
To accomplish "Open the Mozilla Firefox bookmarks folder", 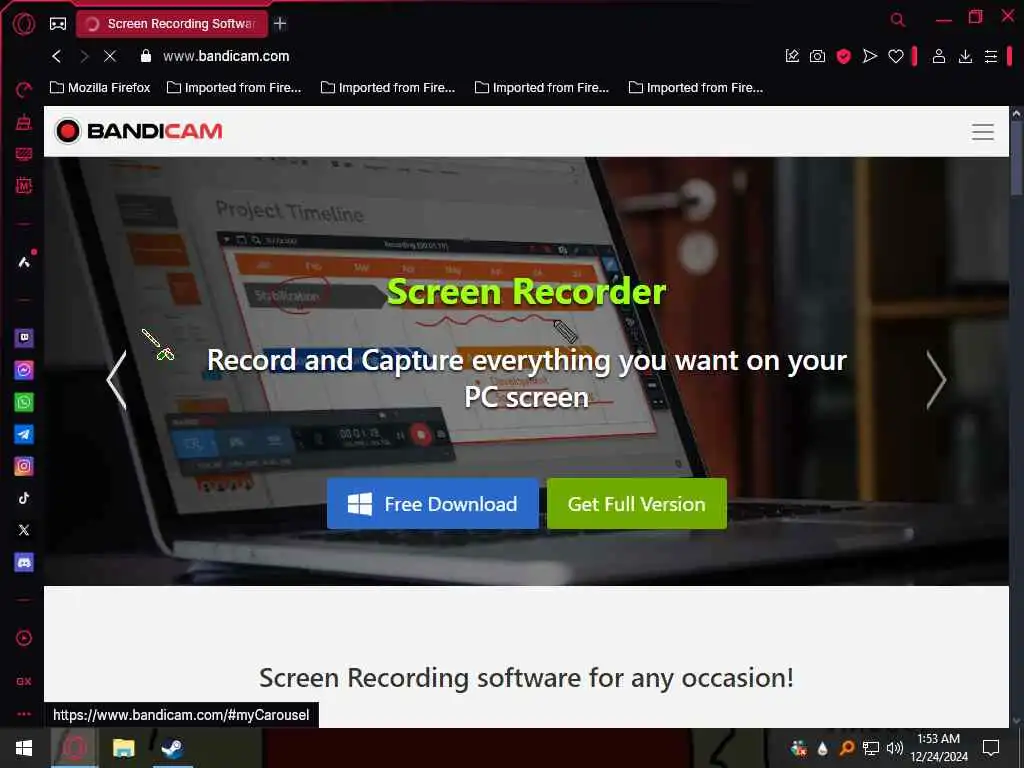I will [x=100, y=88].
